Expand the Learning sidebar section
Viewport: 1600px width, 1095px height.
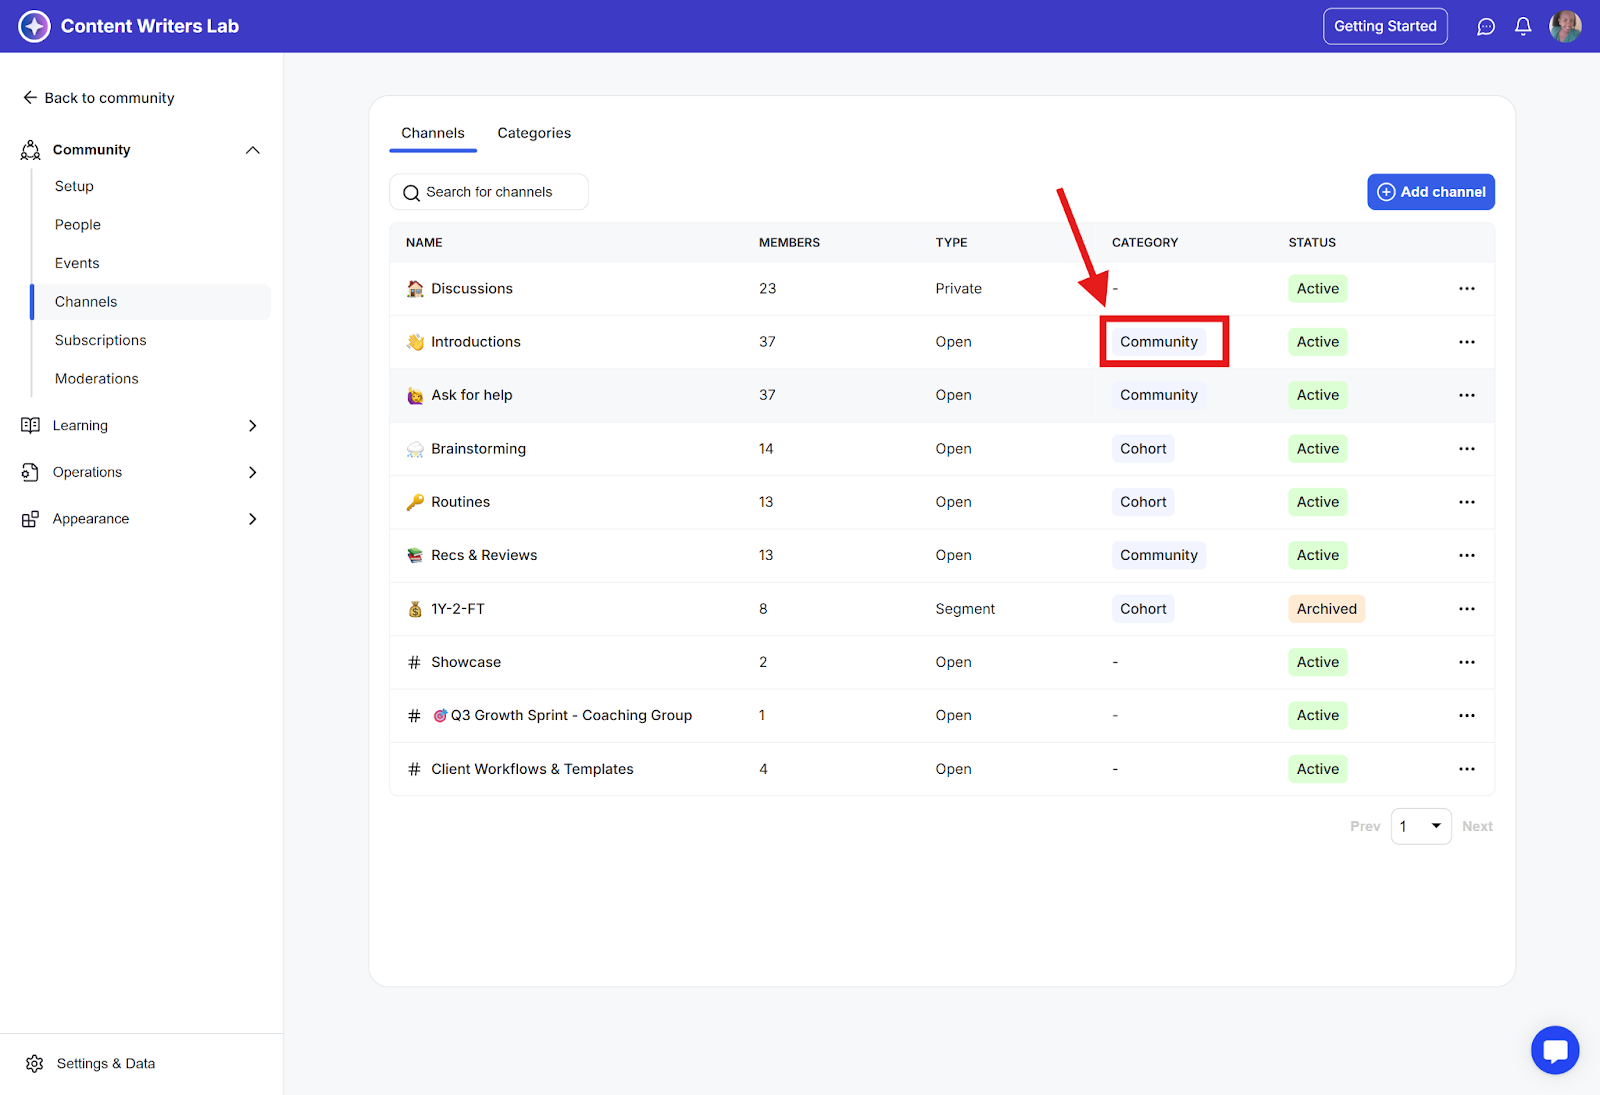[x=253, y=426]
